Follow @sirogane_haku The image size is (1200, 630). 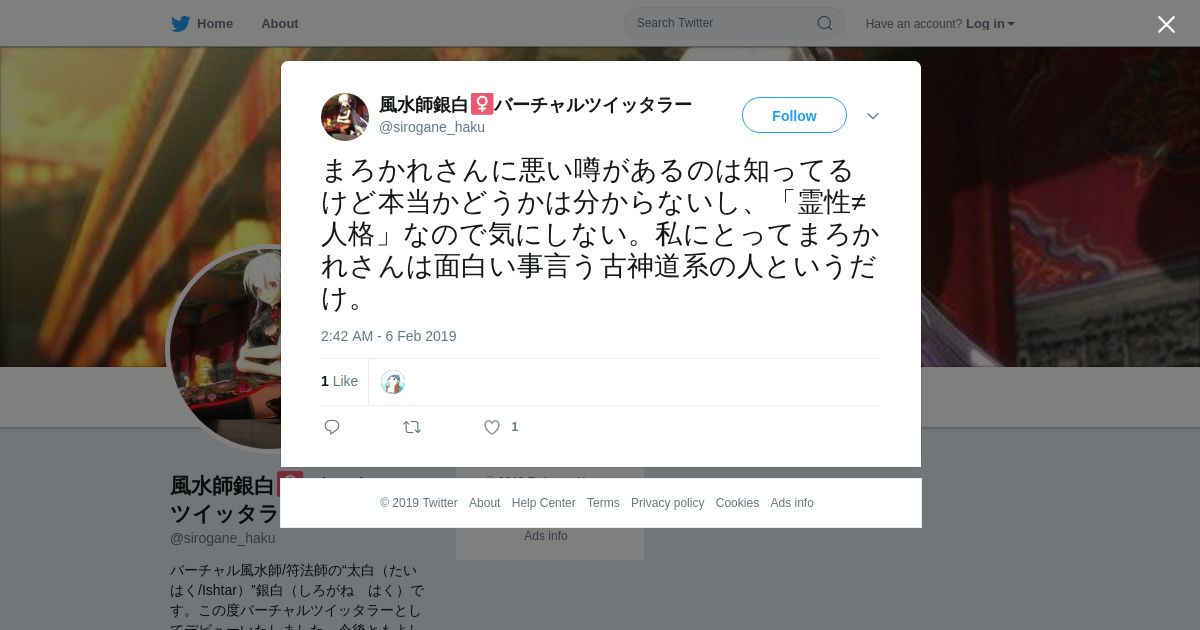(x=794, y=115)
